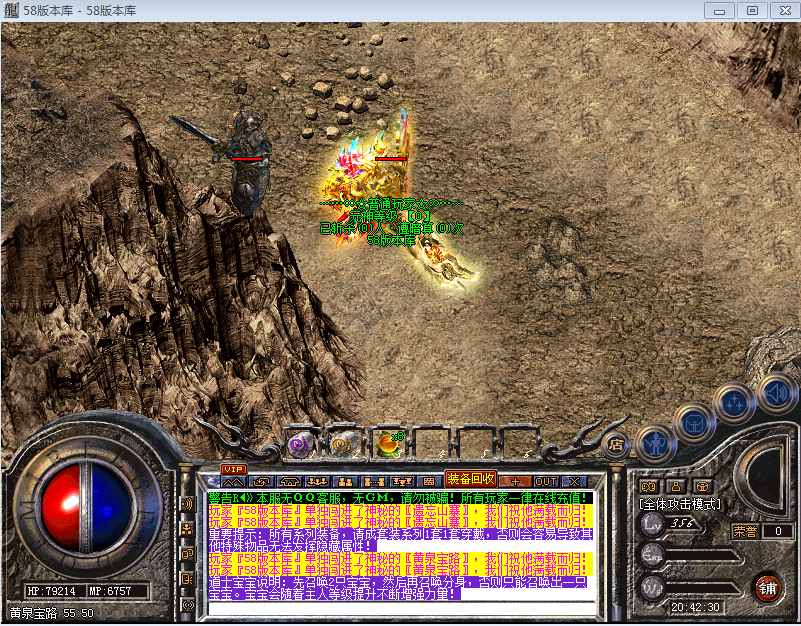Click the telephone-shaped toolbar icon

pyautogui.click(x=290, y=481)
